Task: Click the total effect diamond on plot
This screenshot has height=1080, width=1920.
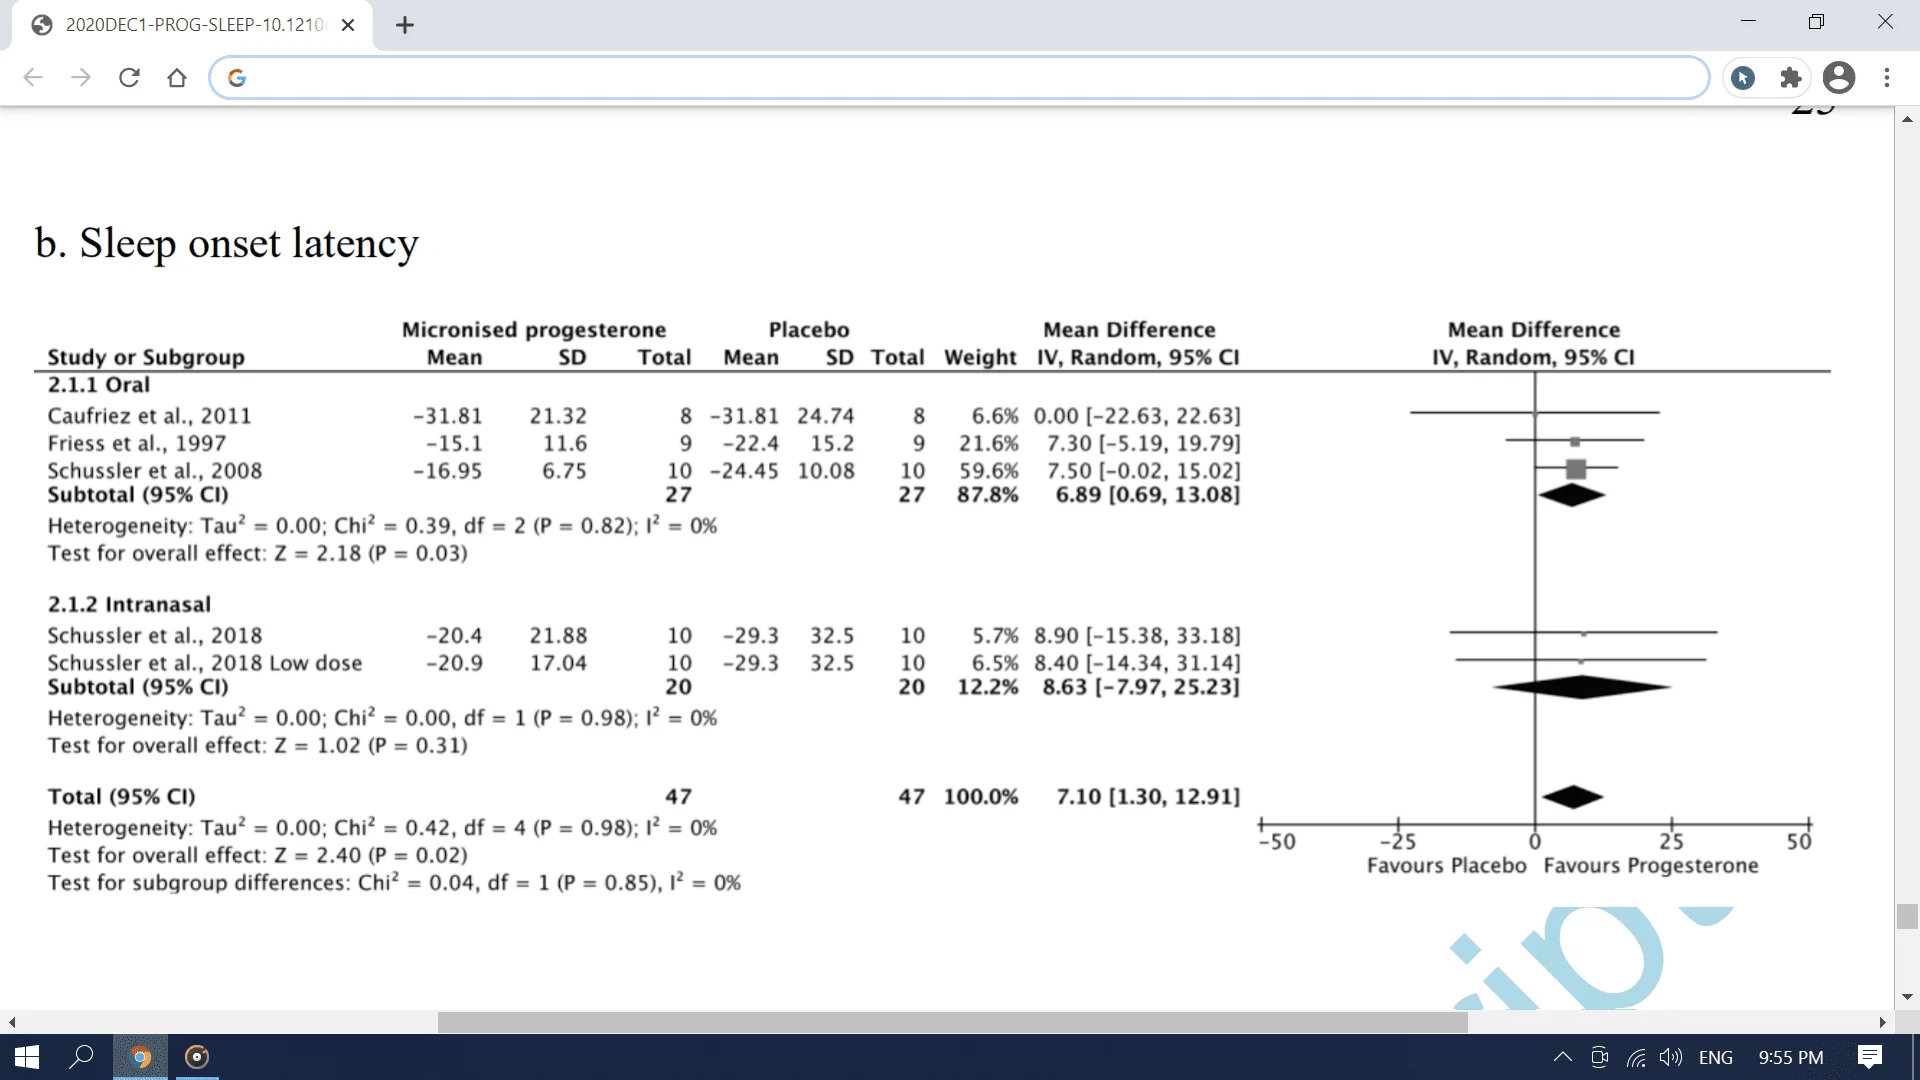Action: point(1573,797)
